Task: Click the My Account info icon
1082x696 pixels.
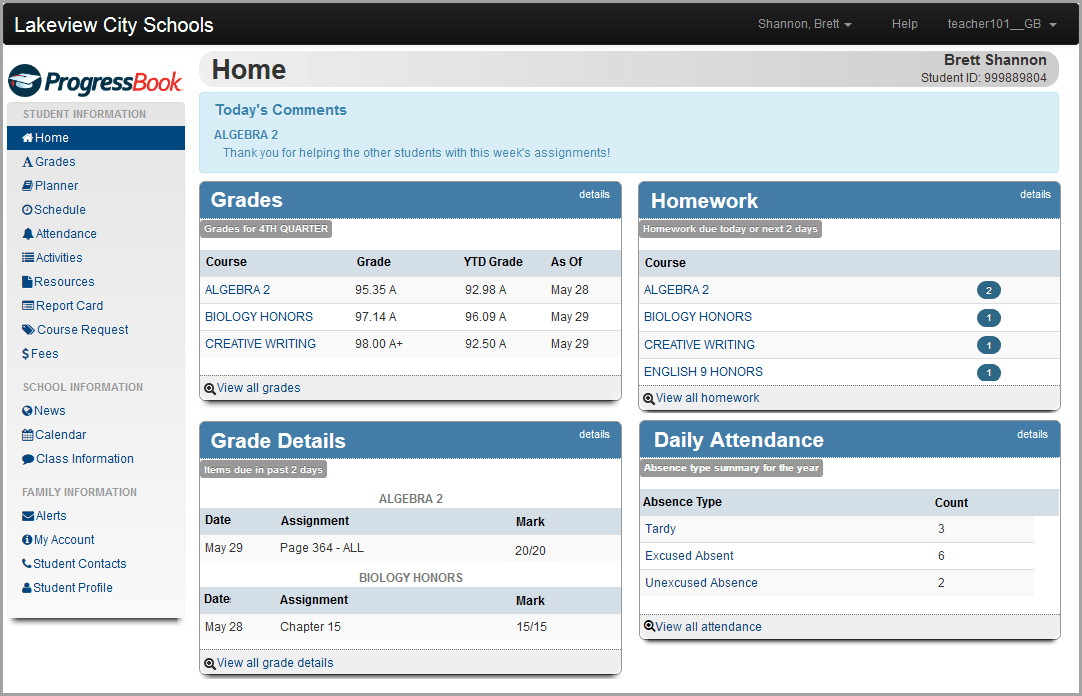Action: (27, 540)
